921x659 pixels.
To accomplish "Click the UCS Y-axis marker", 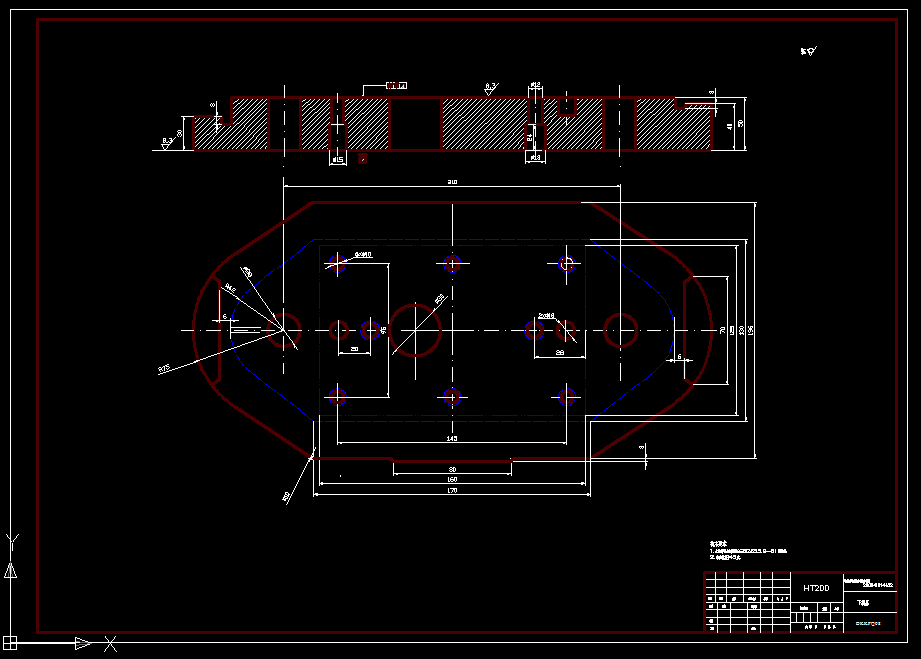I will (x=12, y=542).
